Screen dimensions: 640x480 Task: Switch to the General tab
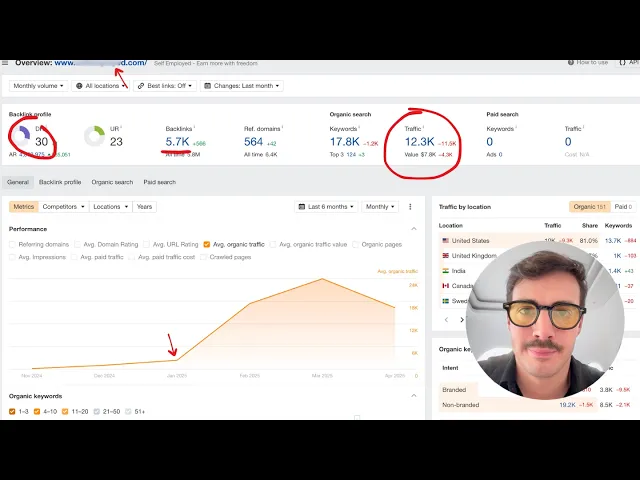[18, 182]
